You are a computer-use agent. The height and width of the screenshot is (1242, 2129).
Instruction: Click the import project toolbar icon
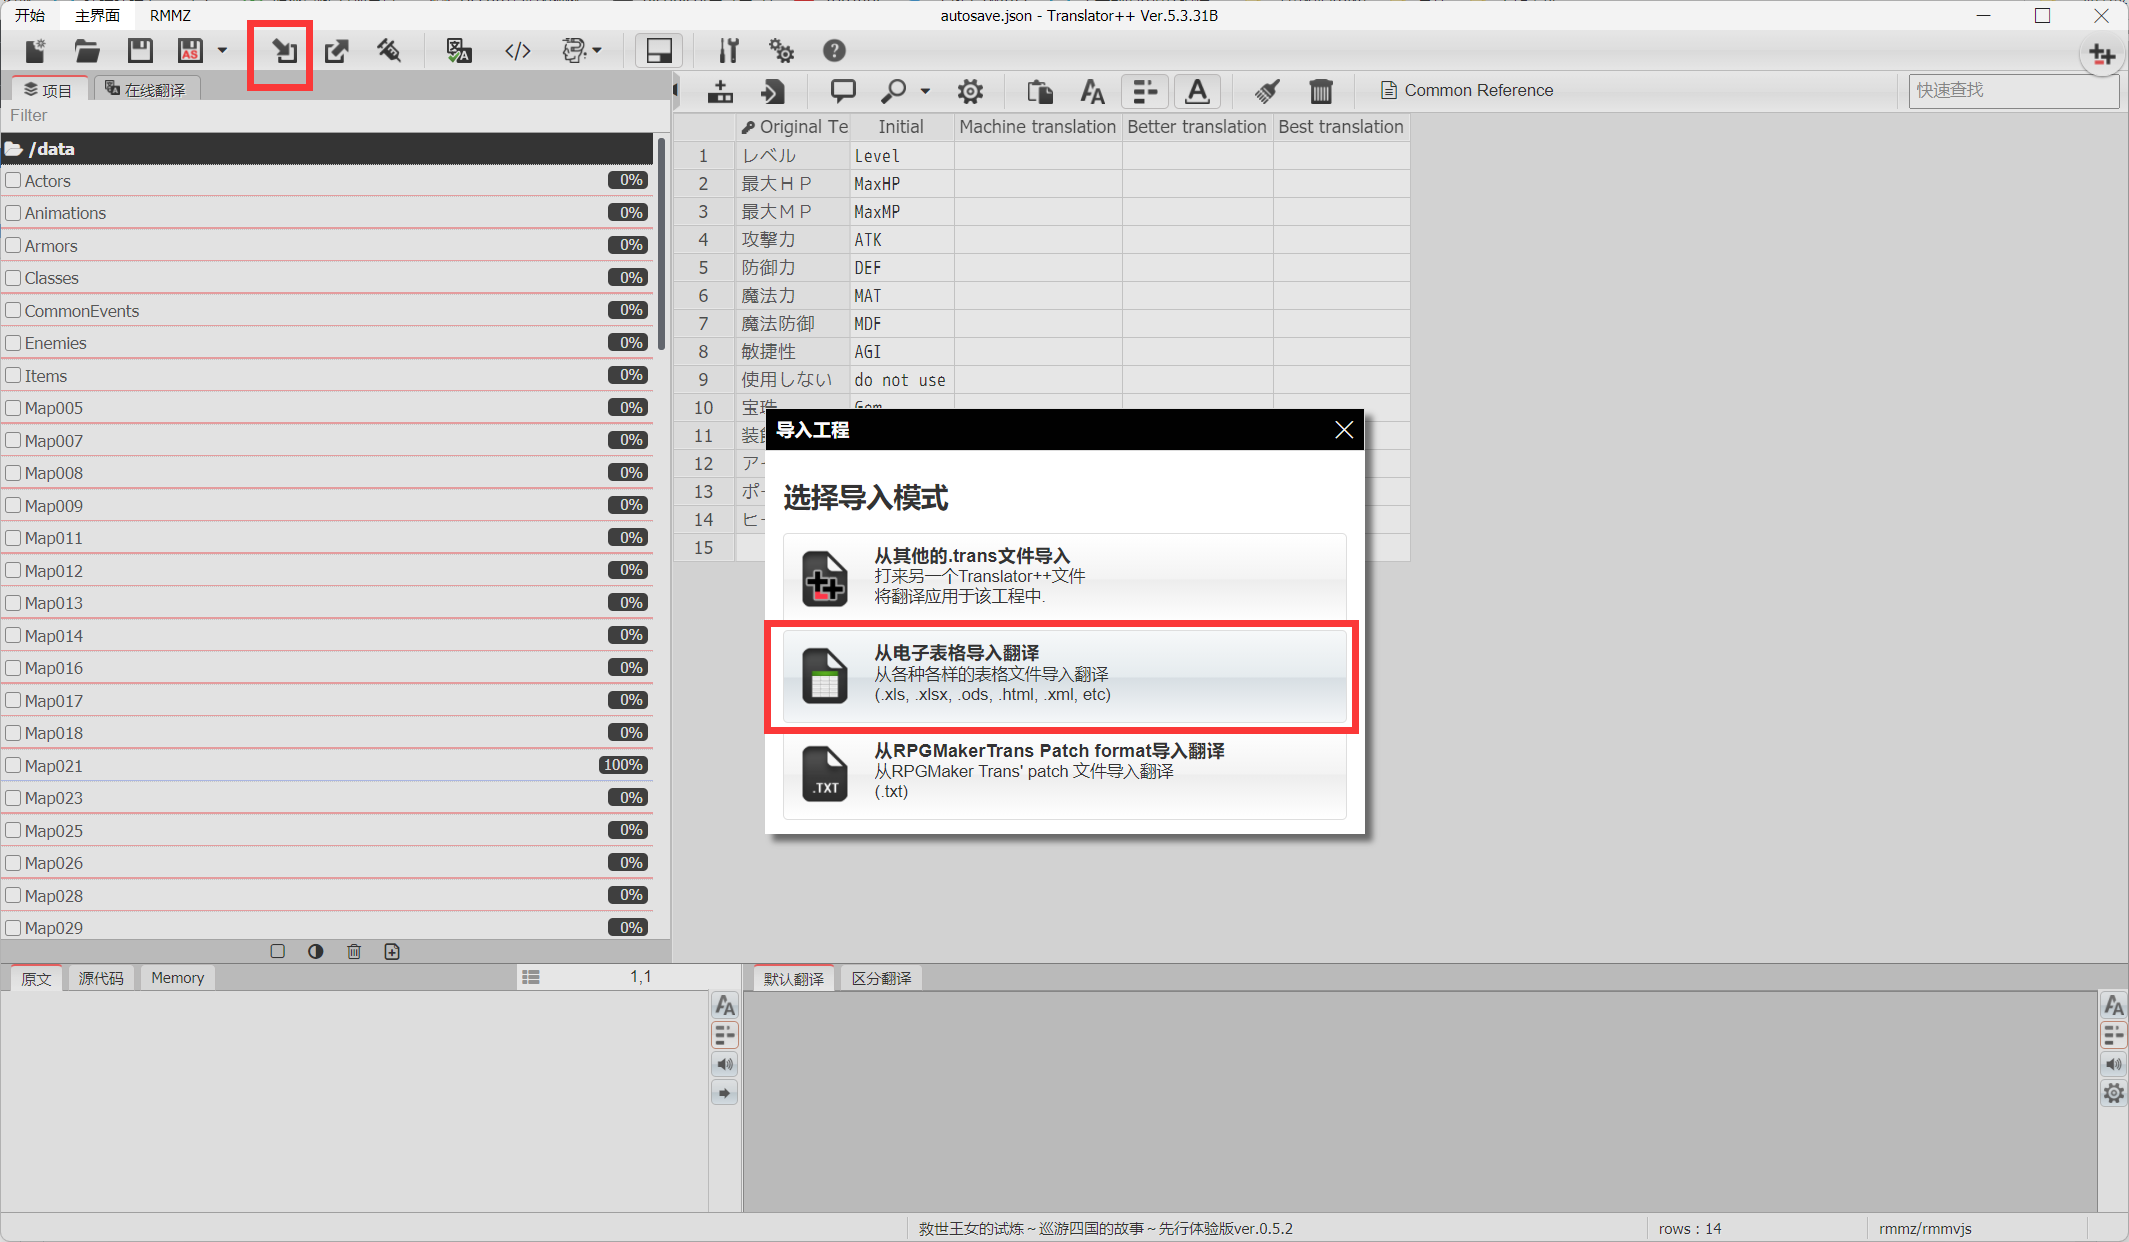click(284, 51)
